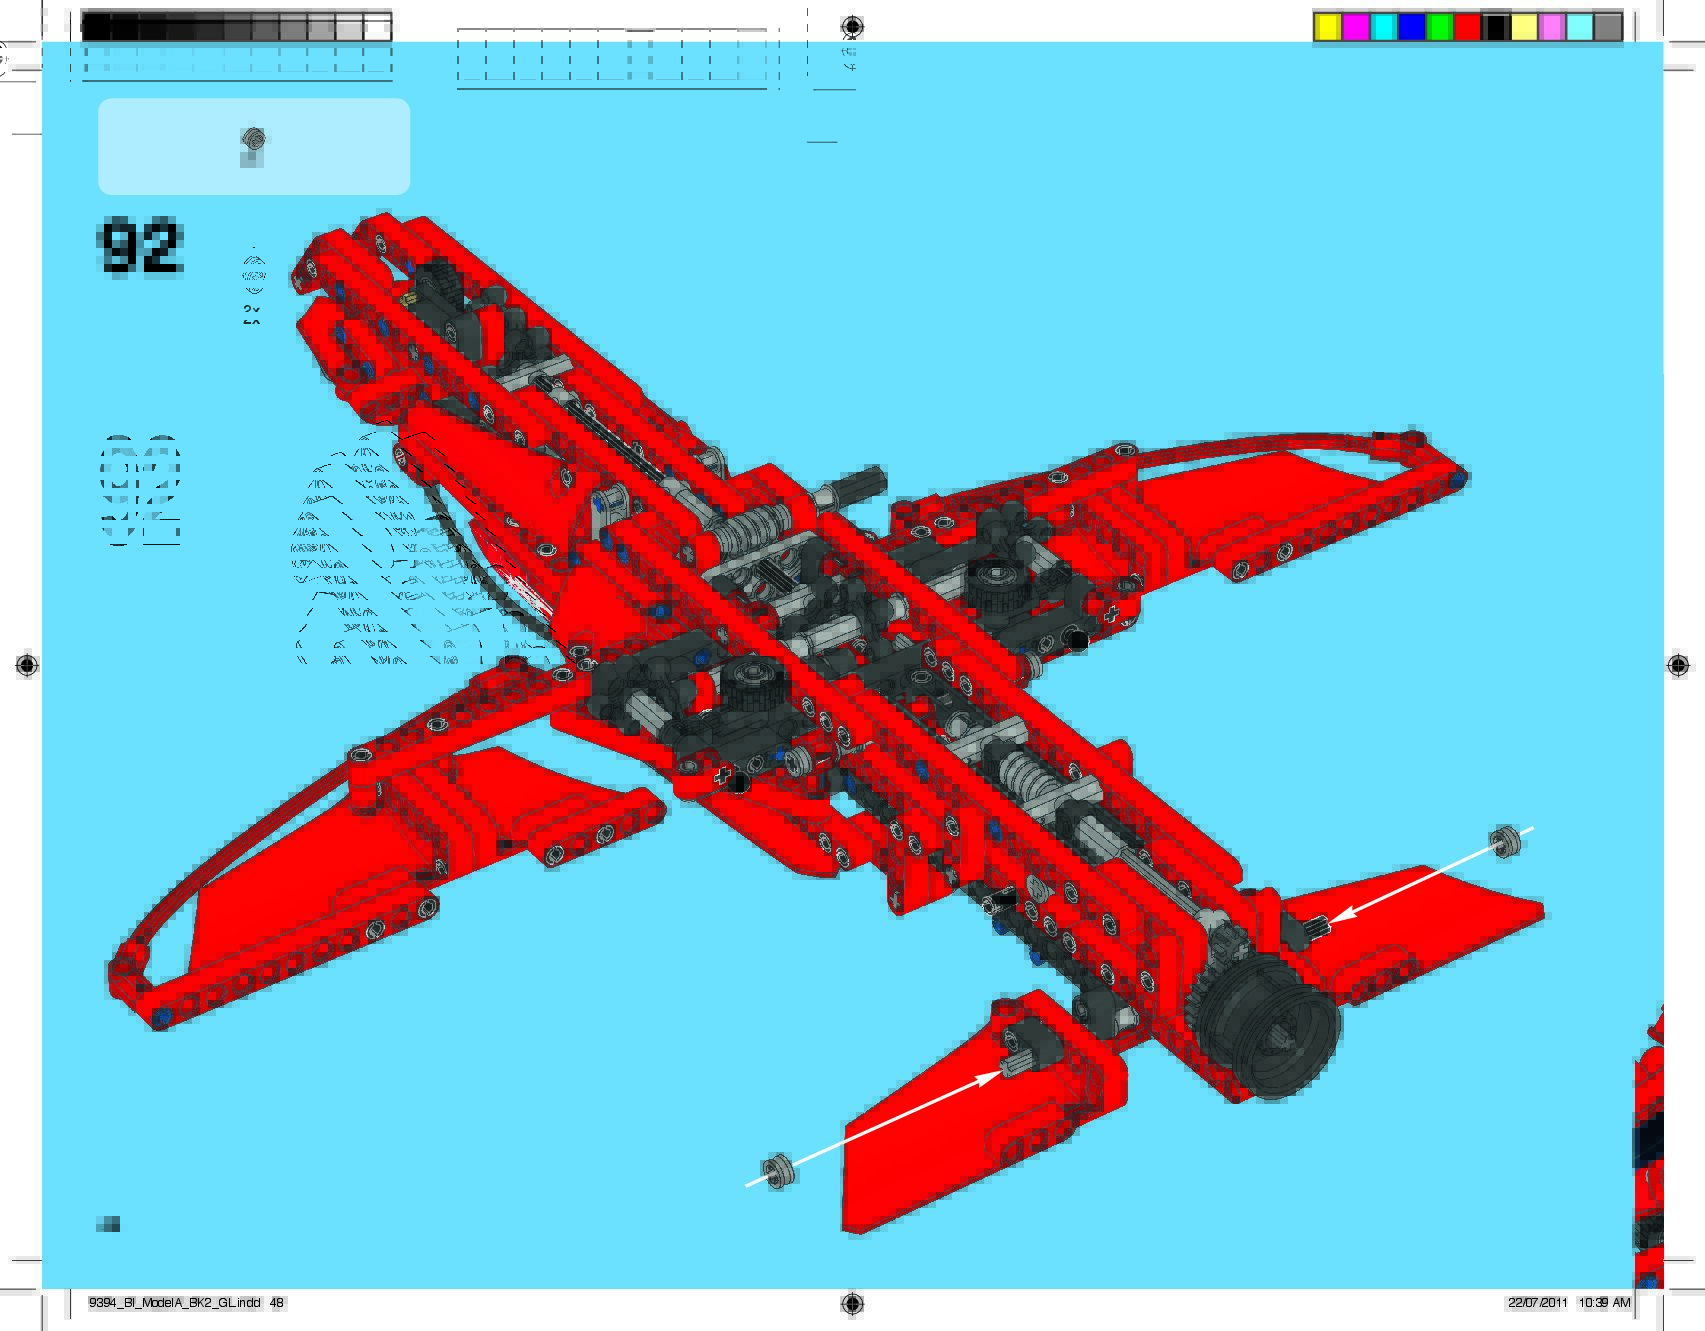This screenshot has width=1705, height=1331.
Task: Click the registration mark on the right edge
Action: click(x=1678, y=665)
